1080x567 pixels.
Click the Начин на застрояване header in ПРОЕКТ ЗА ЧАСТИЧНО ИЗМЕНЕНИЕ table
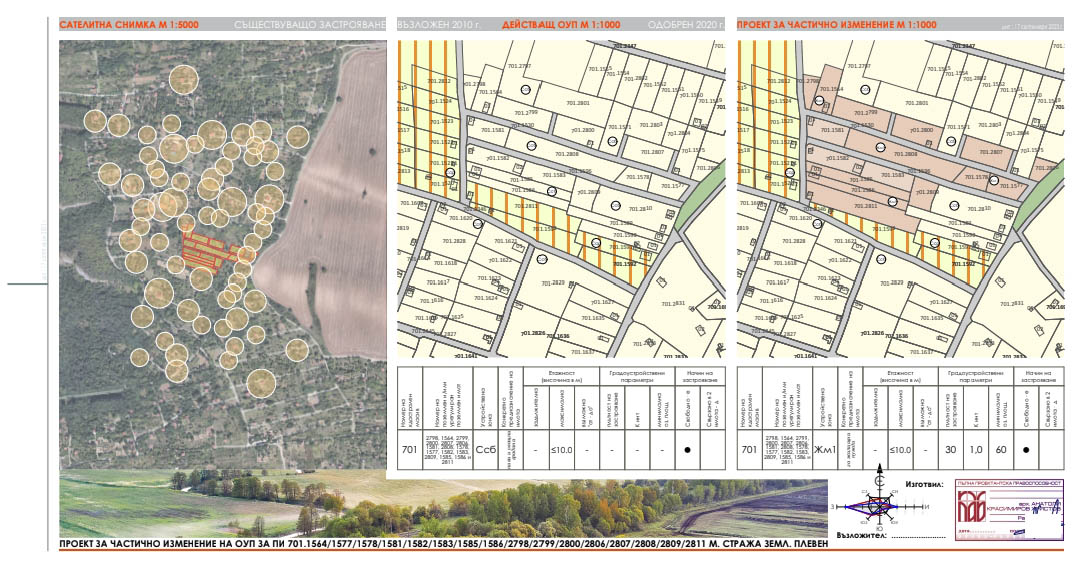click(x=1039, y=376)
